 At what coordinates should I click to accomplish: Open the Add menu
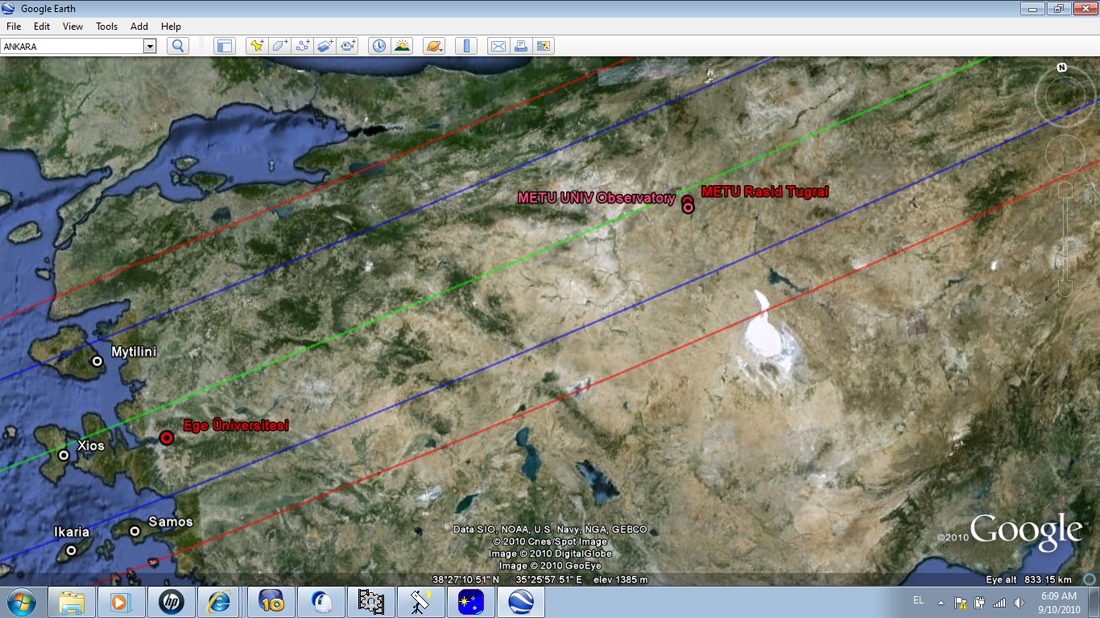[139, 26]
